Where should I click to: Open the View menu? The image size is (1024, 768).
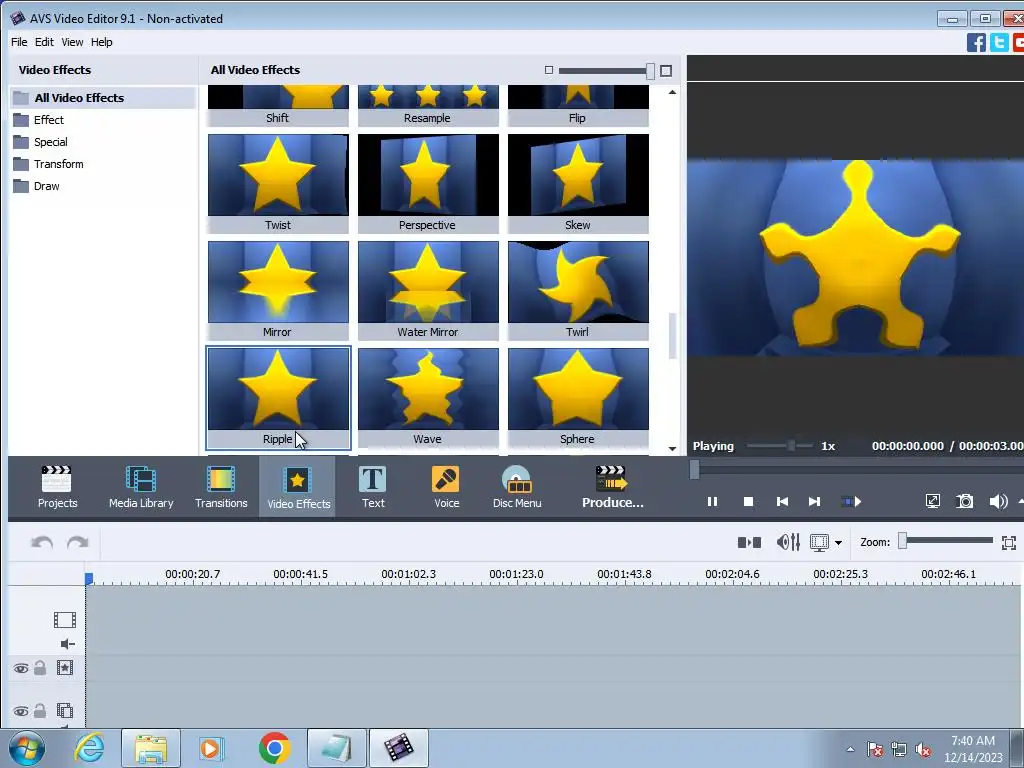[72, 42]
